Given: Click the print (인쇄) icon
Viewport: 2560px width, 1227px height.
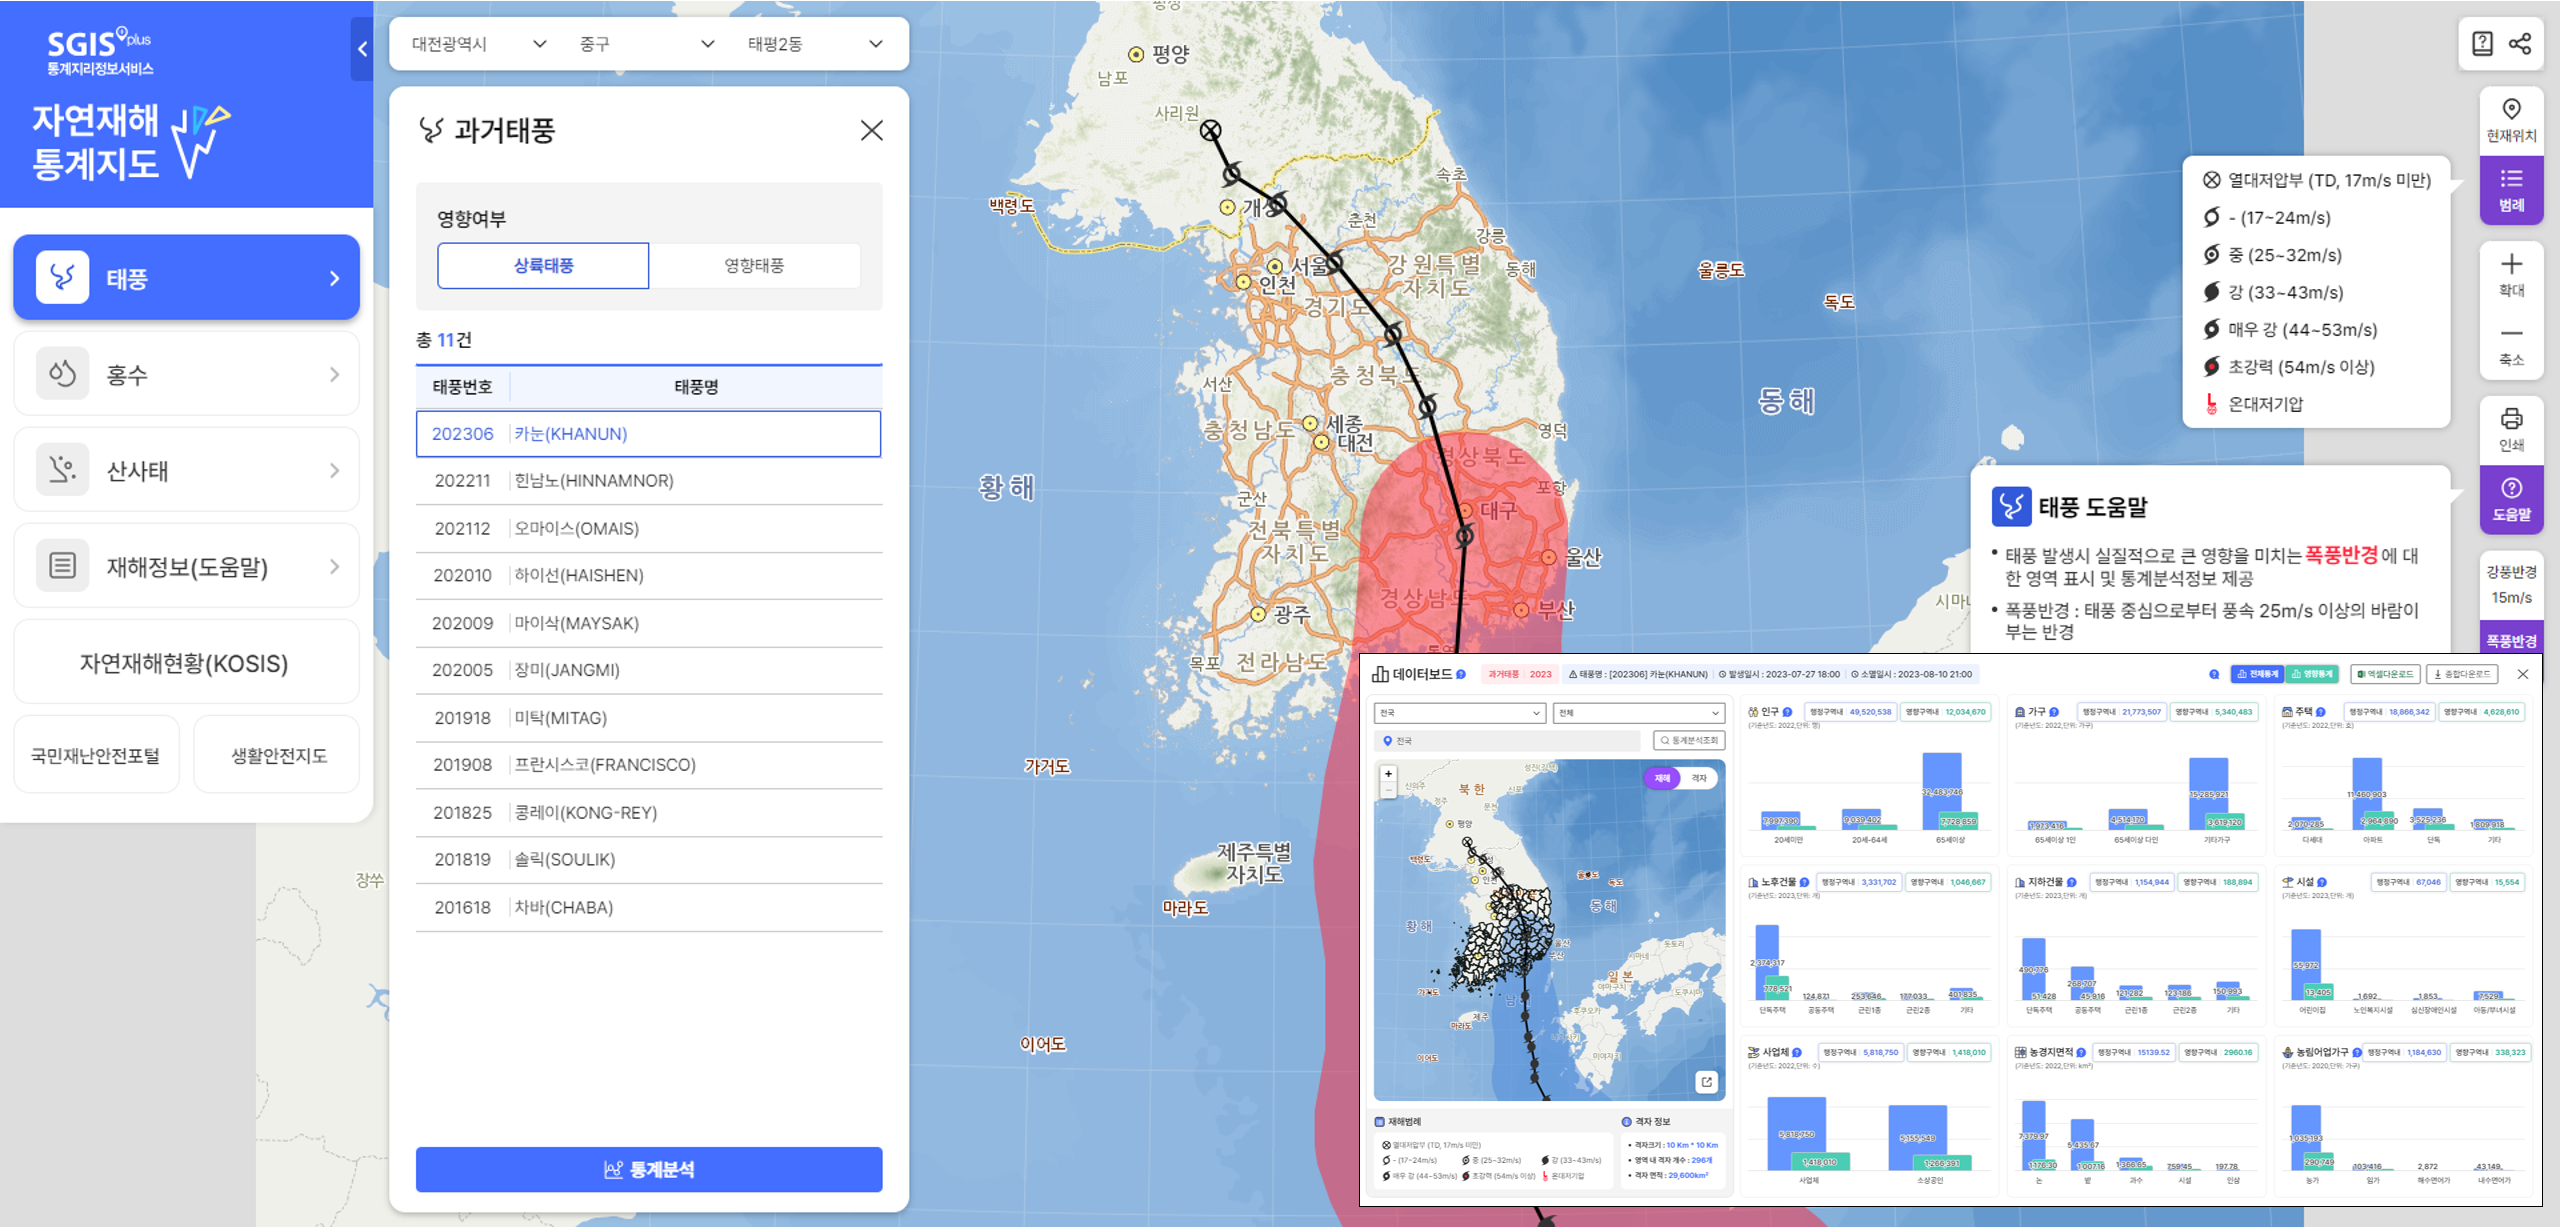Looking at the screenshot, I should click(2511, 419).
